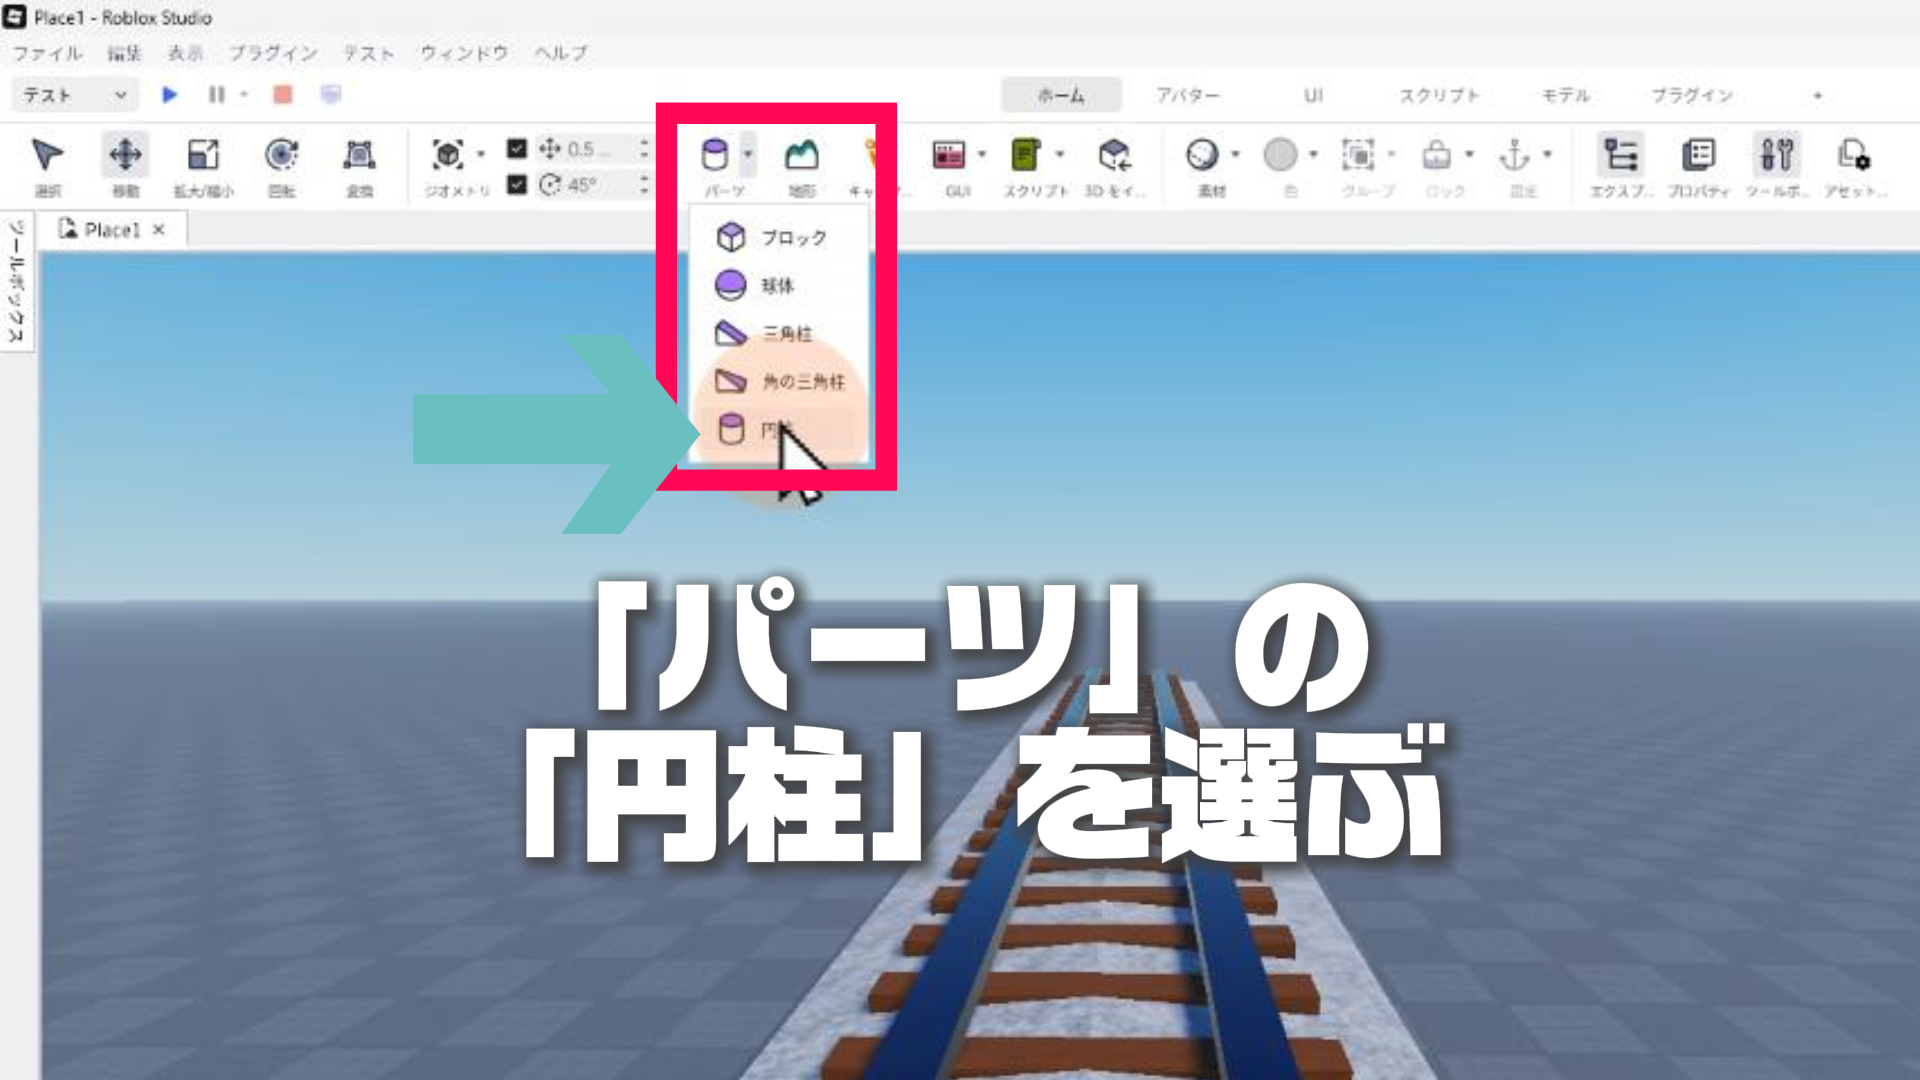Screen dimensions: 1920x1080
Task: Expand the テスト mode dropdown
Action: pos(120,95)
